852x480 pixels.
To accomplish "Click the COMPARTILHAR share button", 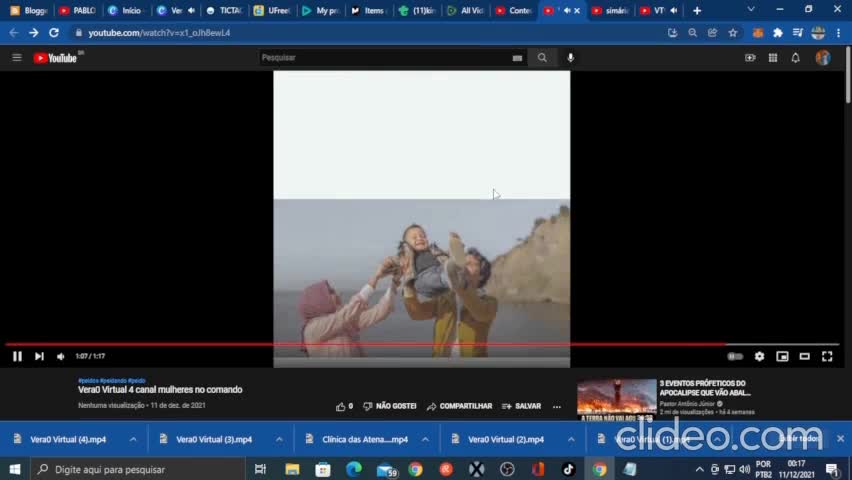I will point(460,407).
